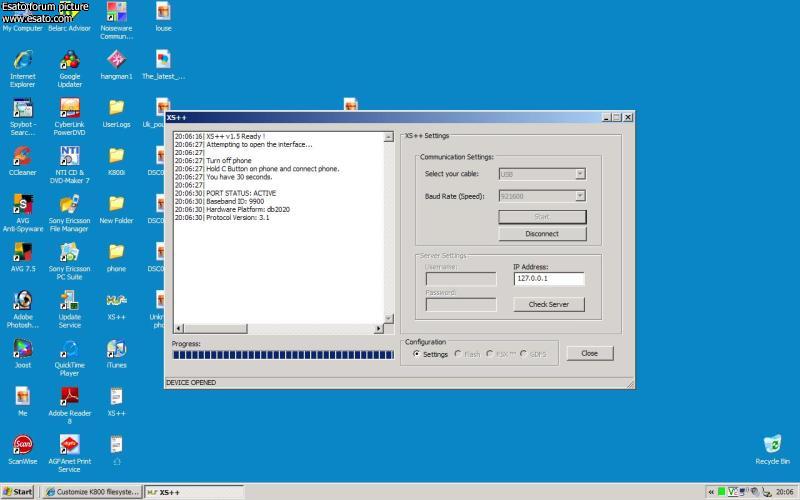
Task: Select the New Folder desktop icon
Action: click(x=116, y=209)
